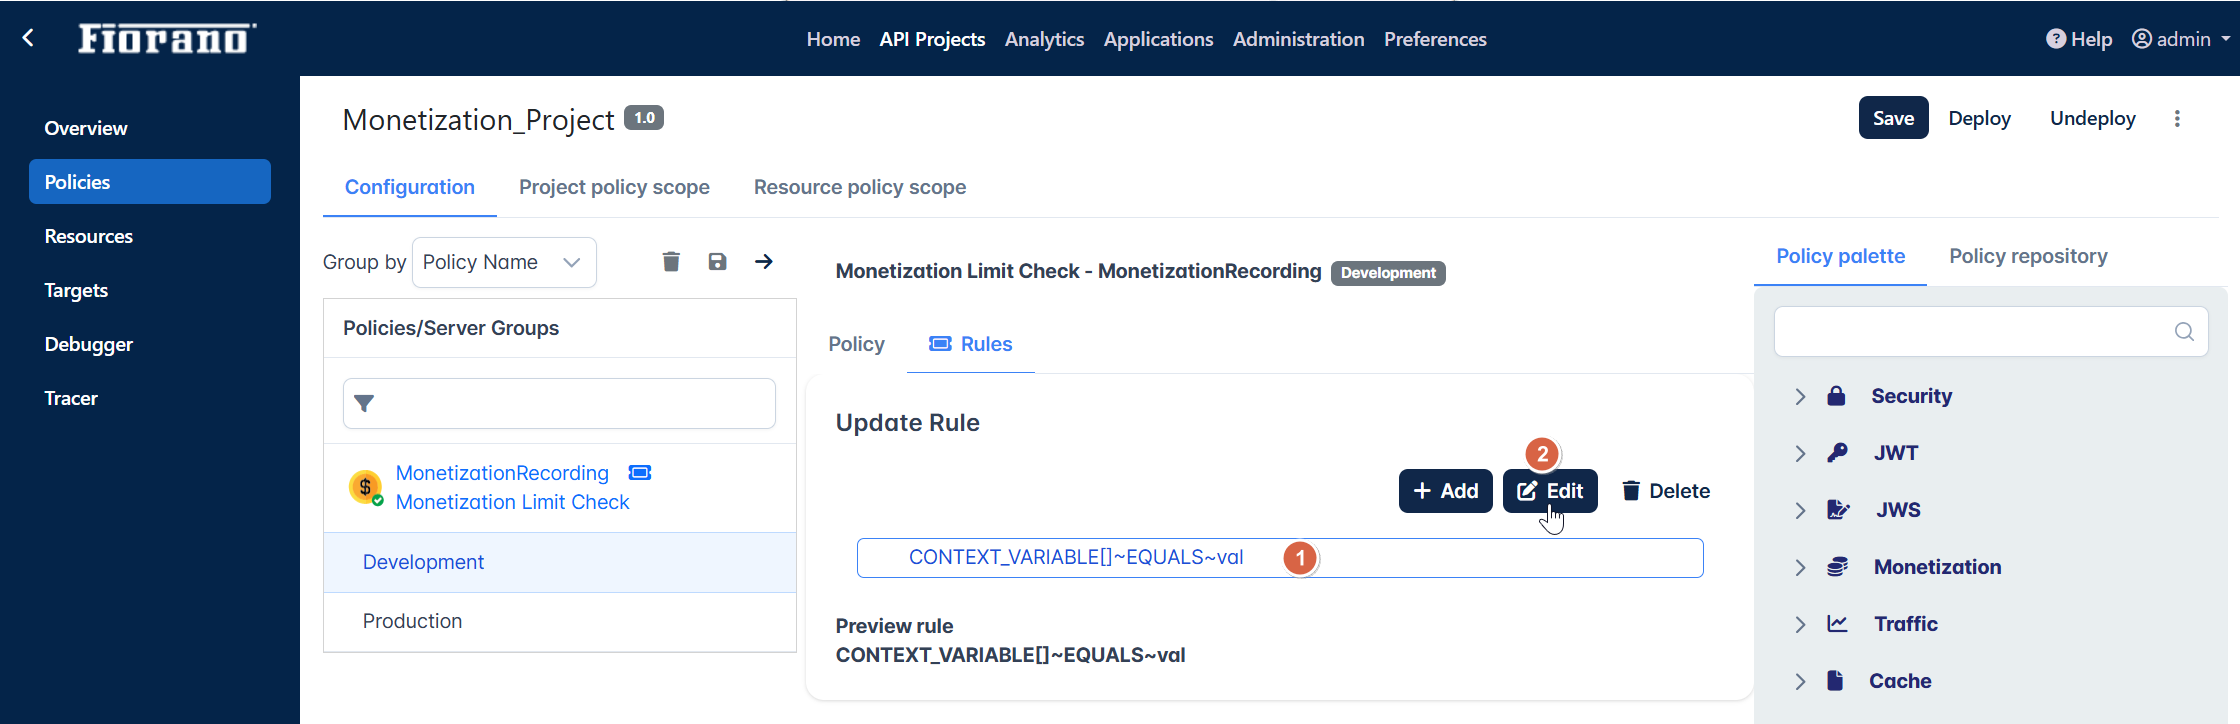Open the admin user menu
Screen dimensions: 2240x724
pyautogui.click(x=2181, y=39)
